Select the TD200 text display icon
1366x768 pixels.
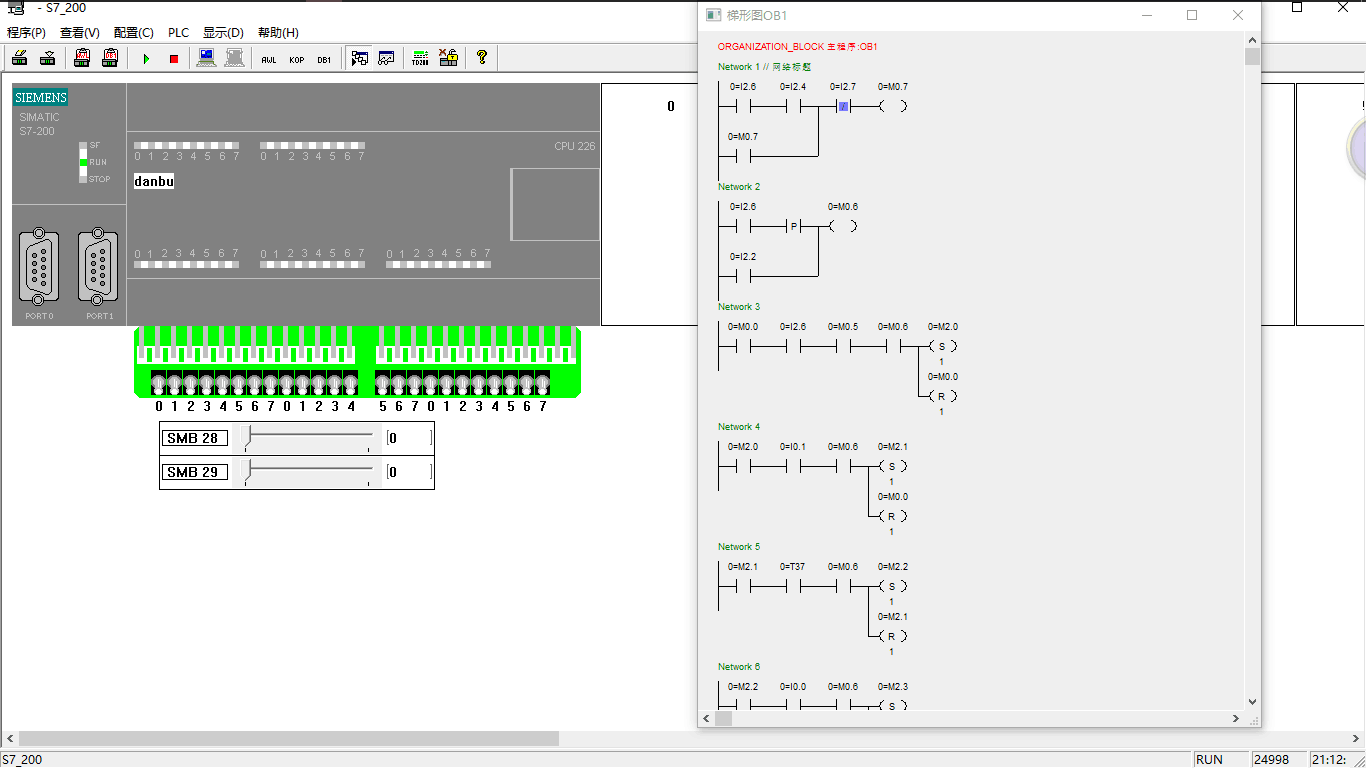[420, 58]
